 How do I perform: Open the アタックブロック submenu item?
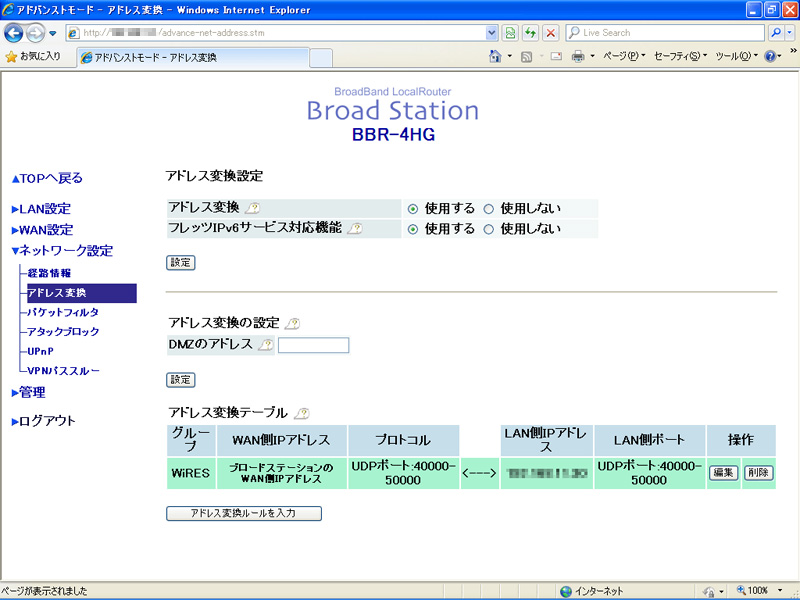click(63, 332)
